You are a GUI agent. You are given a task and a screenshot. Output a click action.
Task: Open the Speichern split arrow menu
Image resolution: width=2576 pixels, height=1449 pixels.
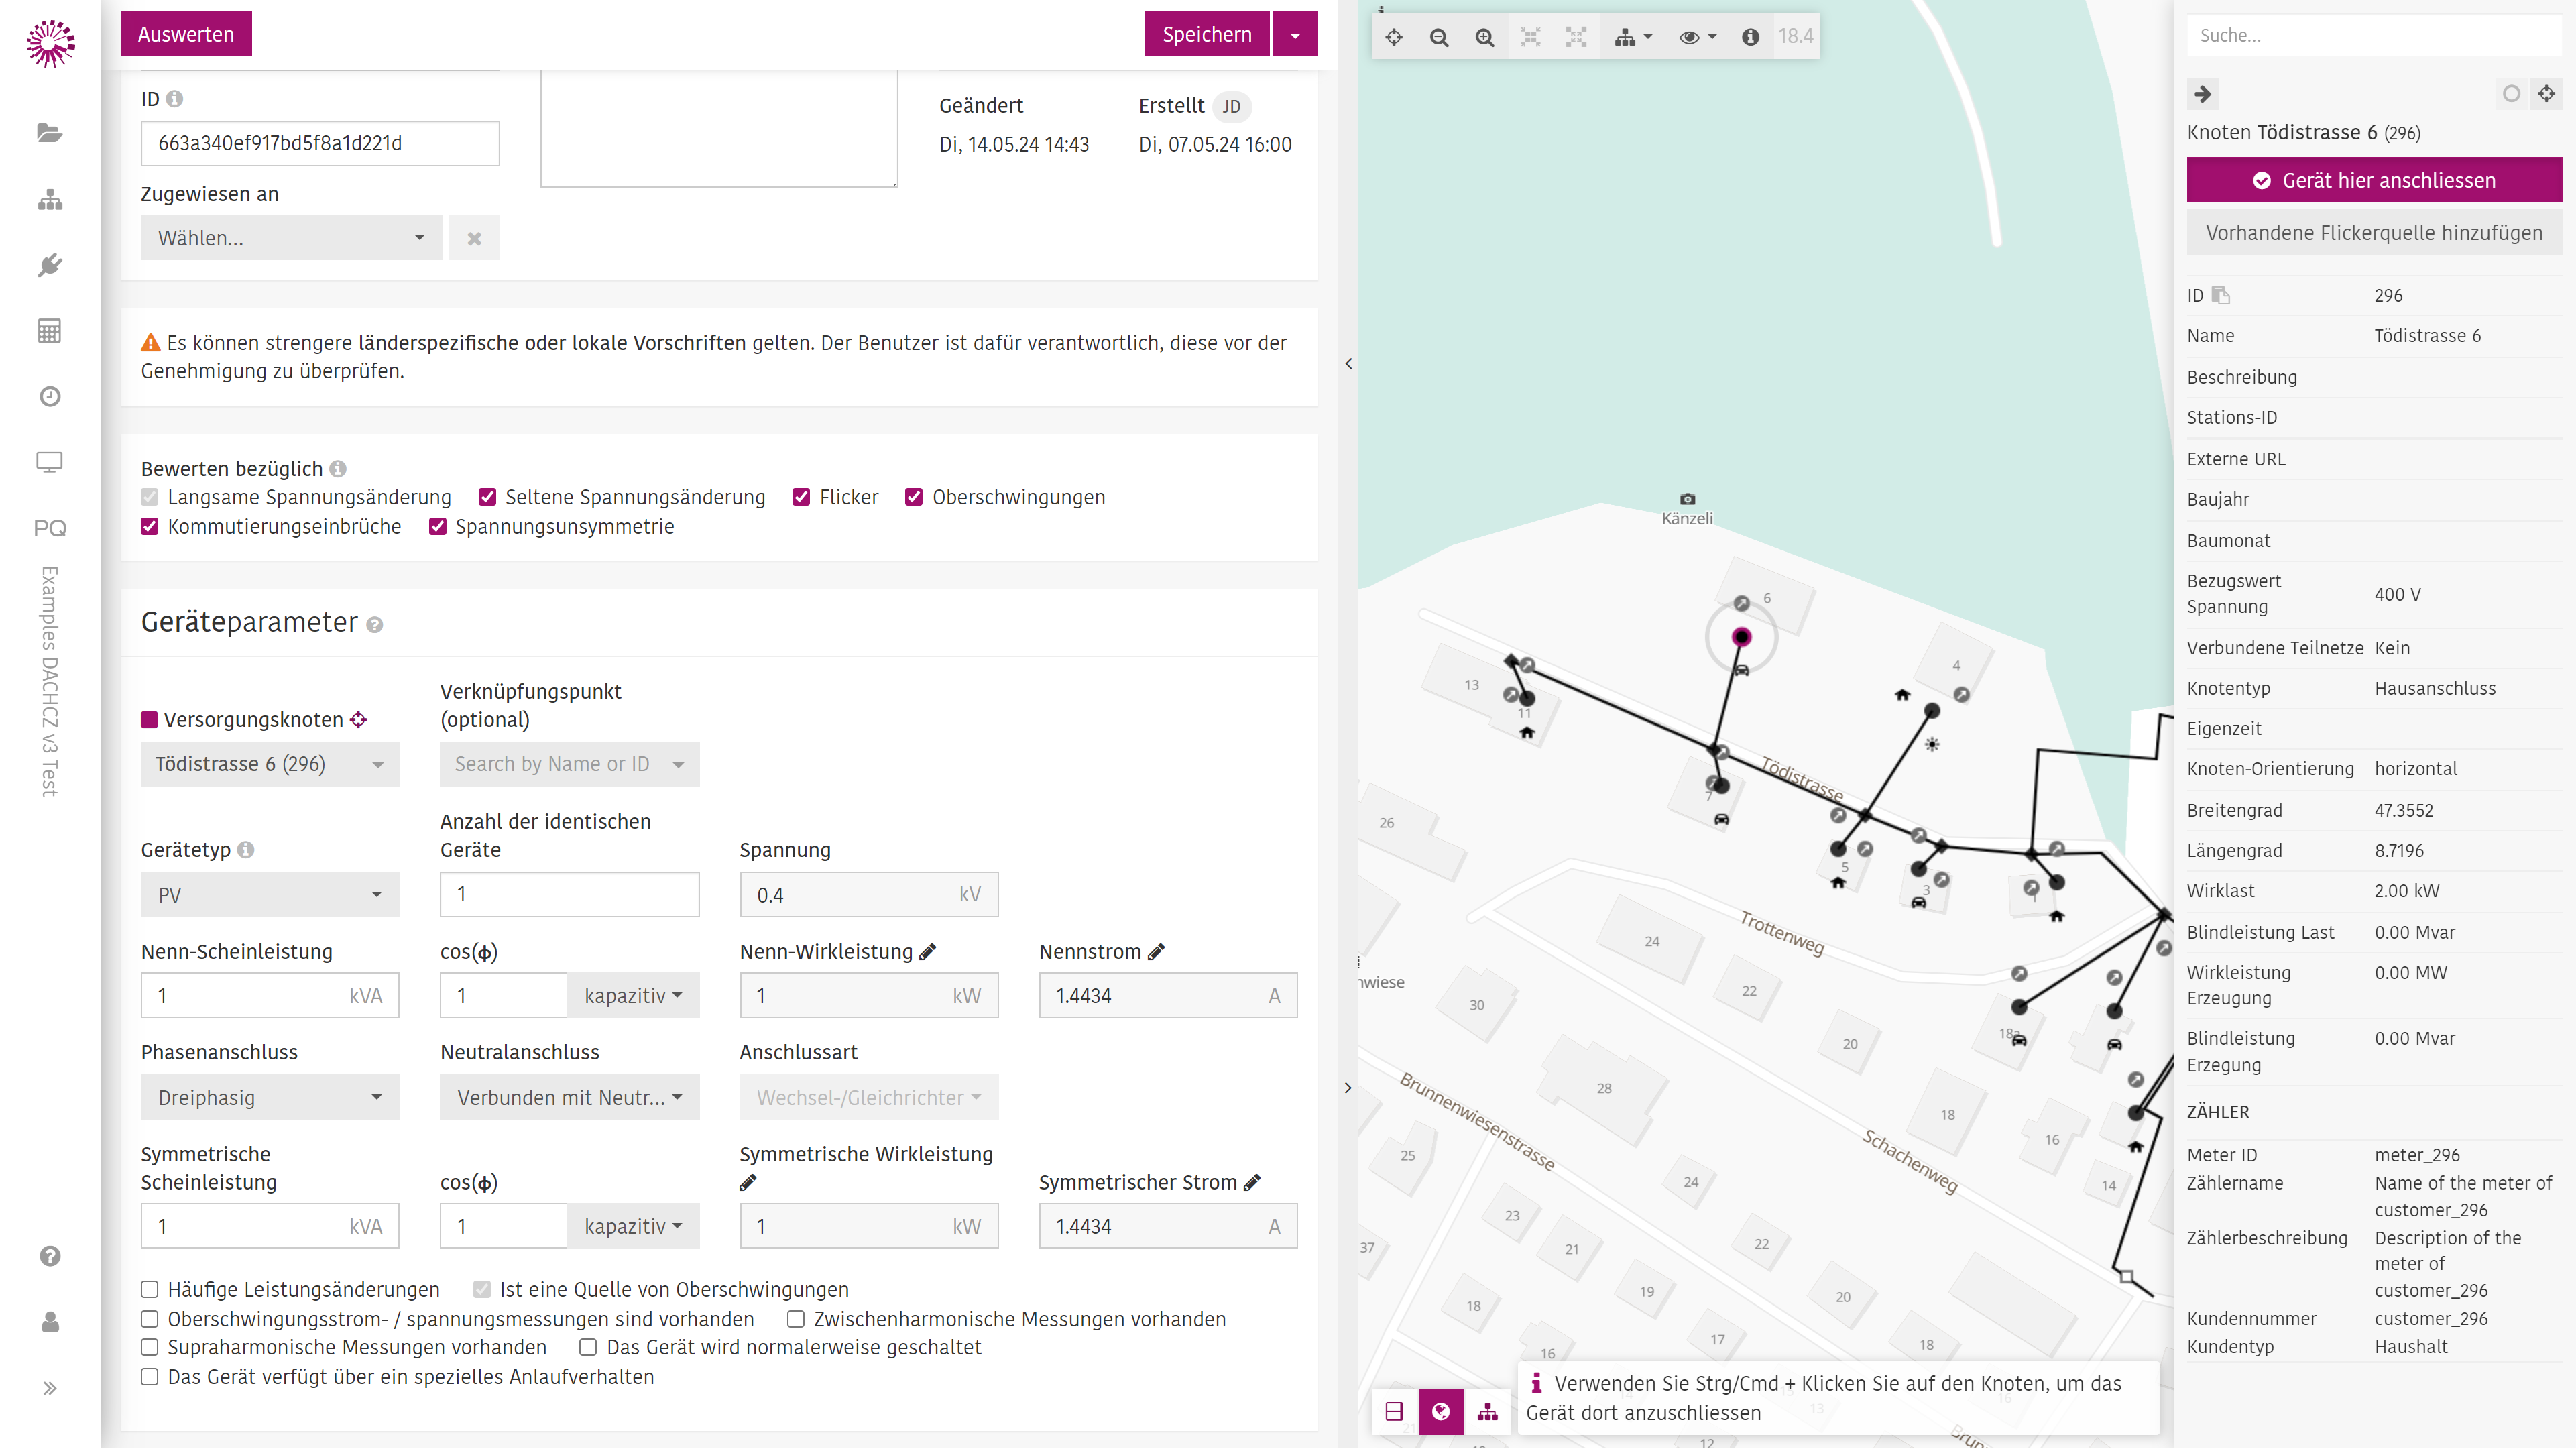point(1295,34)
